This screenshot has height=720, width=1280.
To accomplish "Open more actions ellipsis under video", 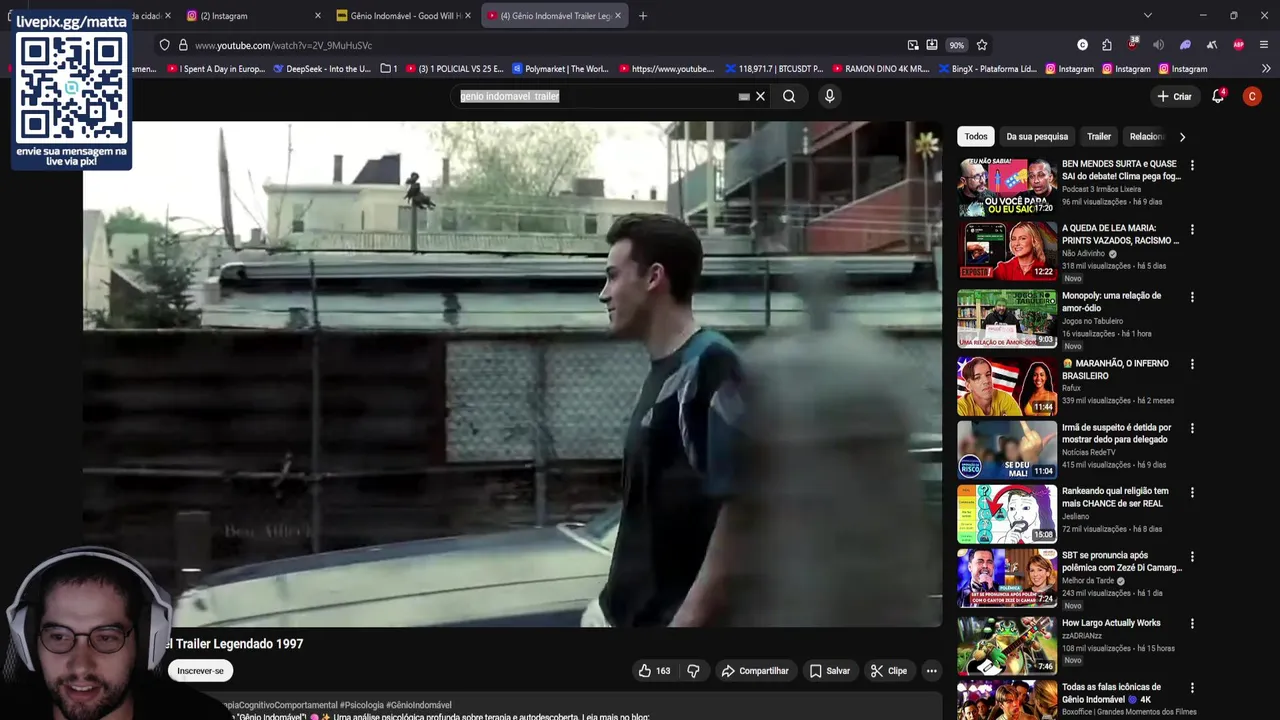I will point(931,671).
